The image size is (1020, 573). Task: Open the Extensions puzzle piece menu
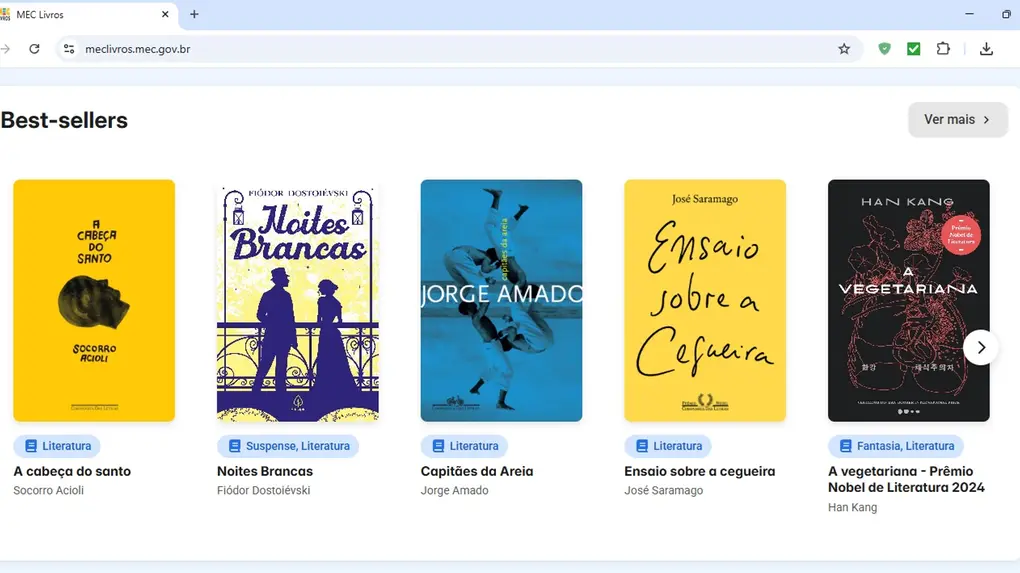coord(943,49)
